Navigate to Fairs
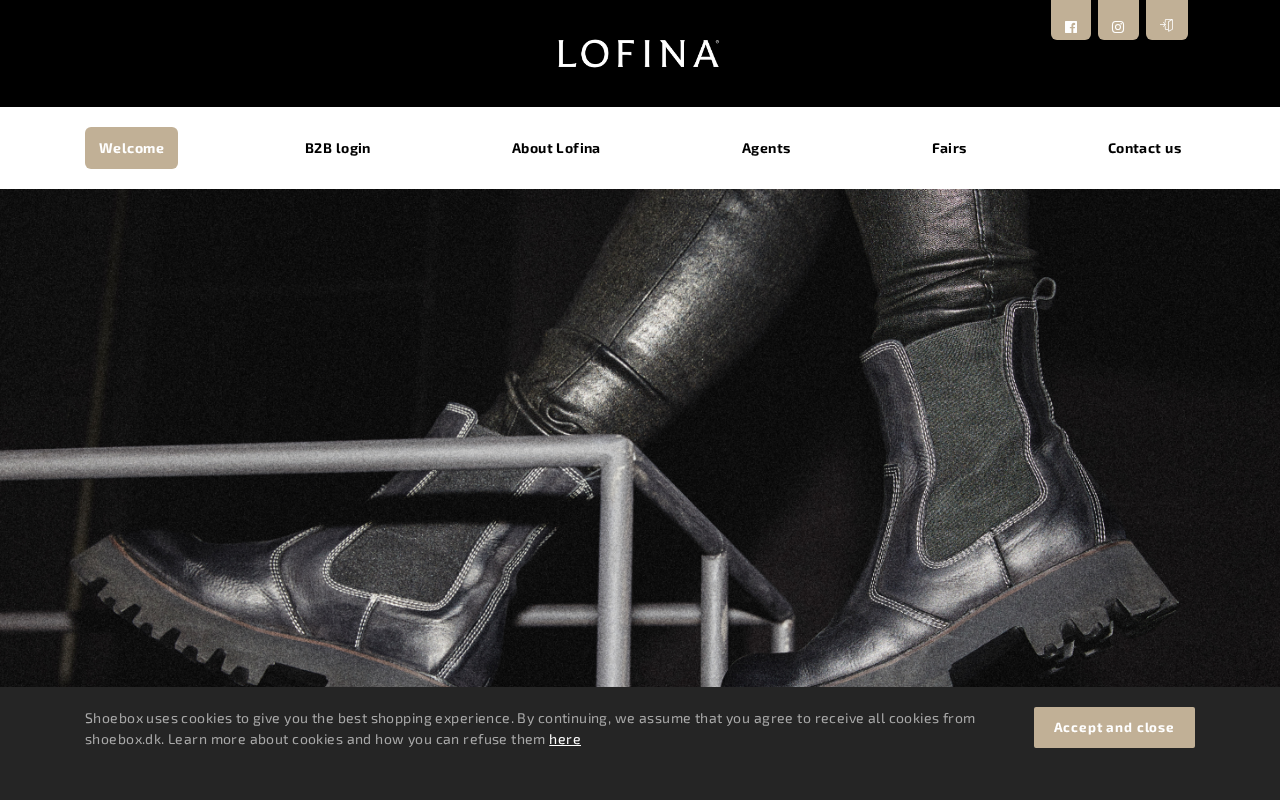This screenshot has width=1280, height=800. [x=949, y=148]
